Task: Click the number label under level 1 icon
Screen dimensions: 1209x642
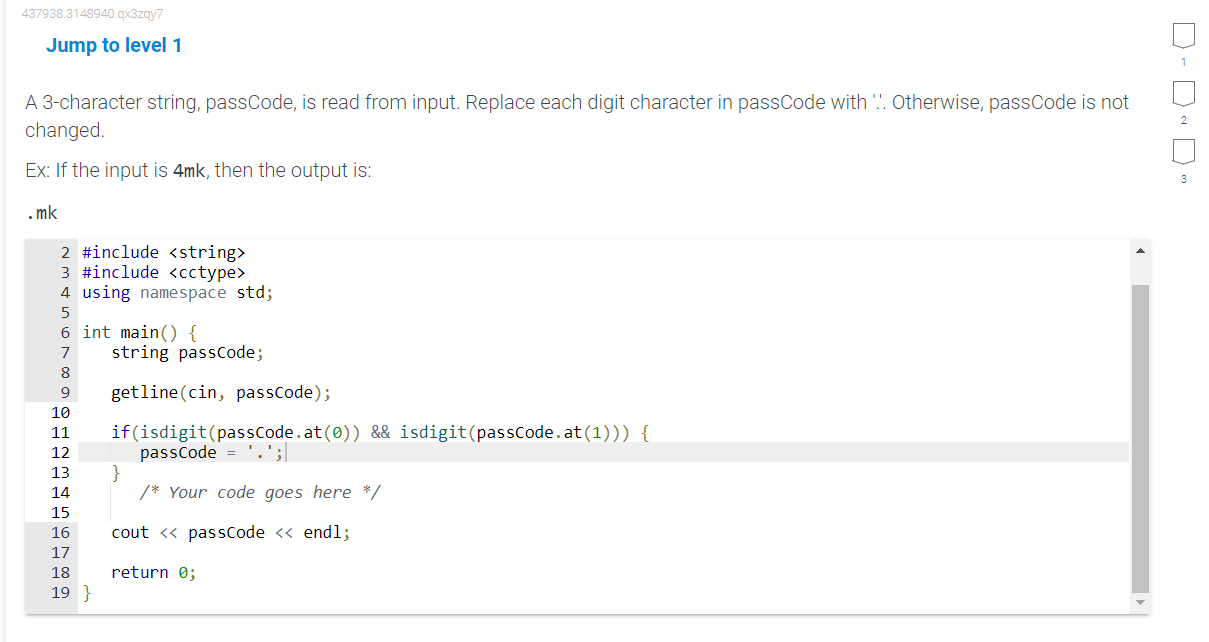Action: [1183, 62]
